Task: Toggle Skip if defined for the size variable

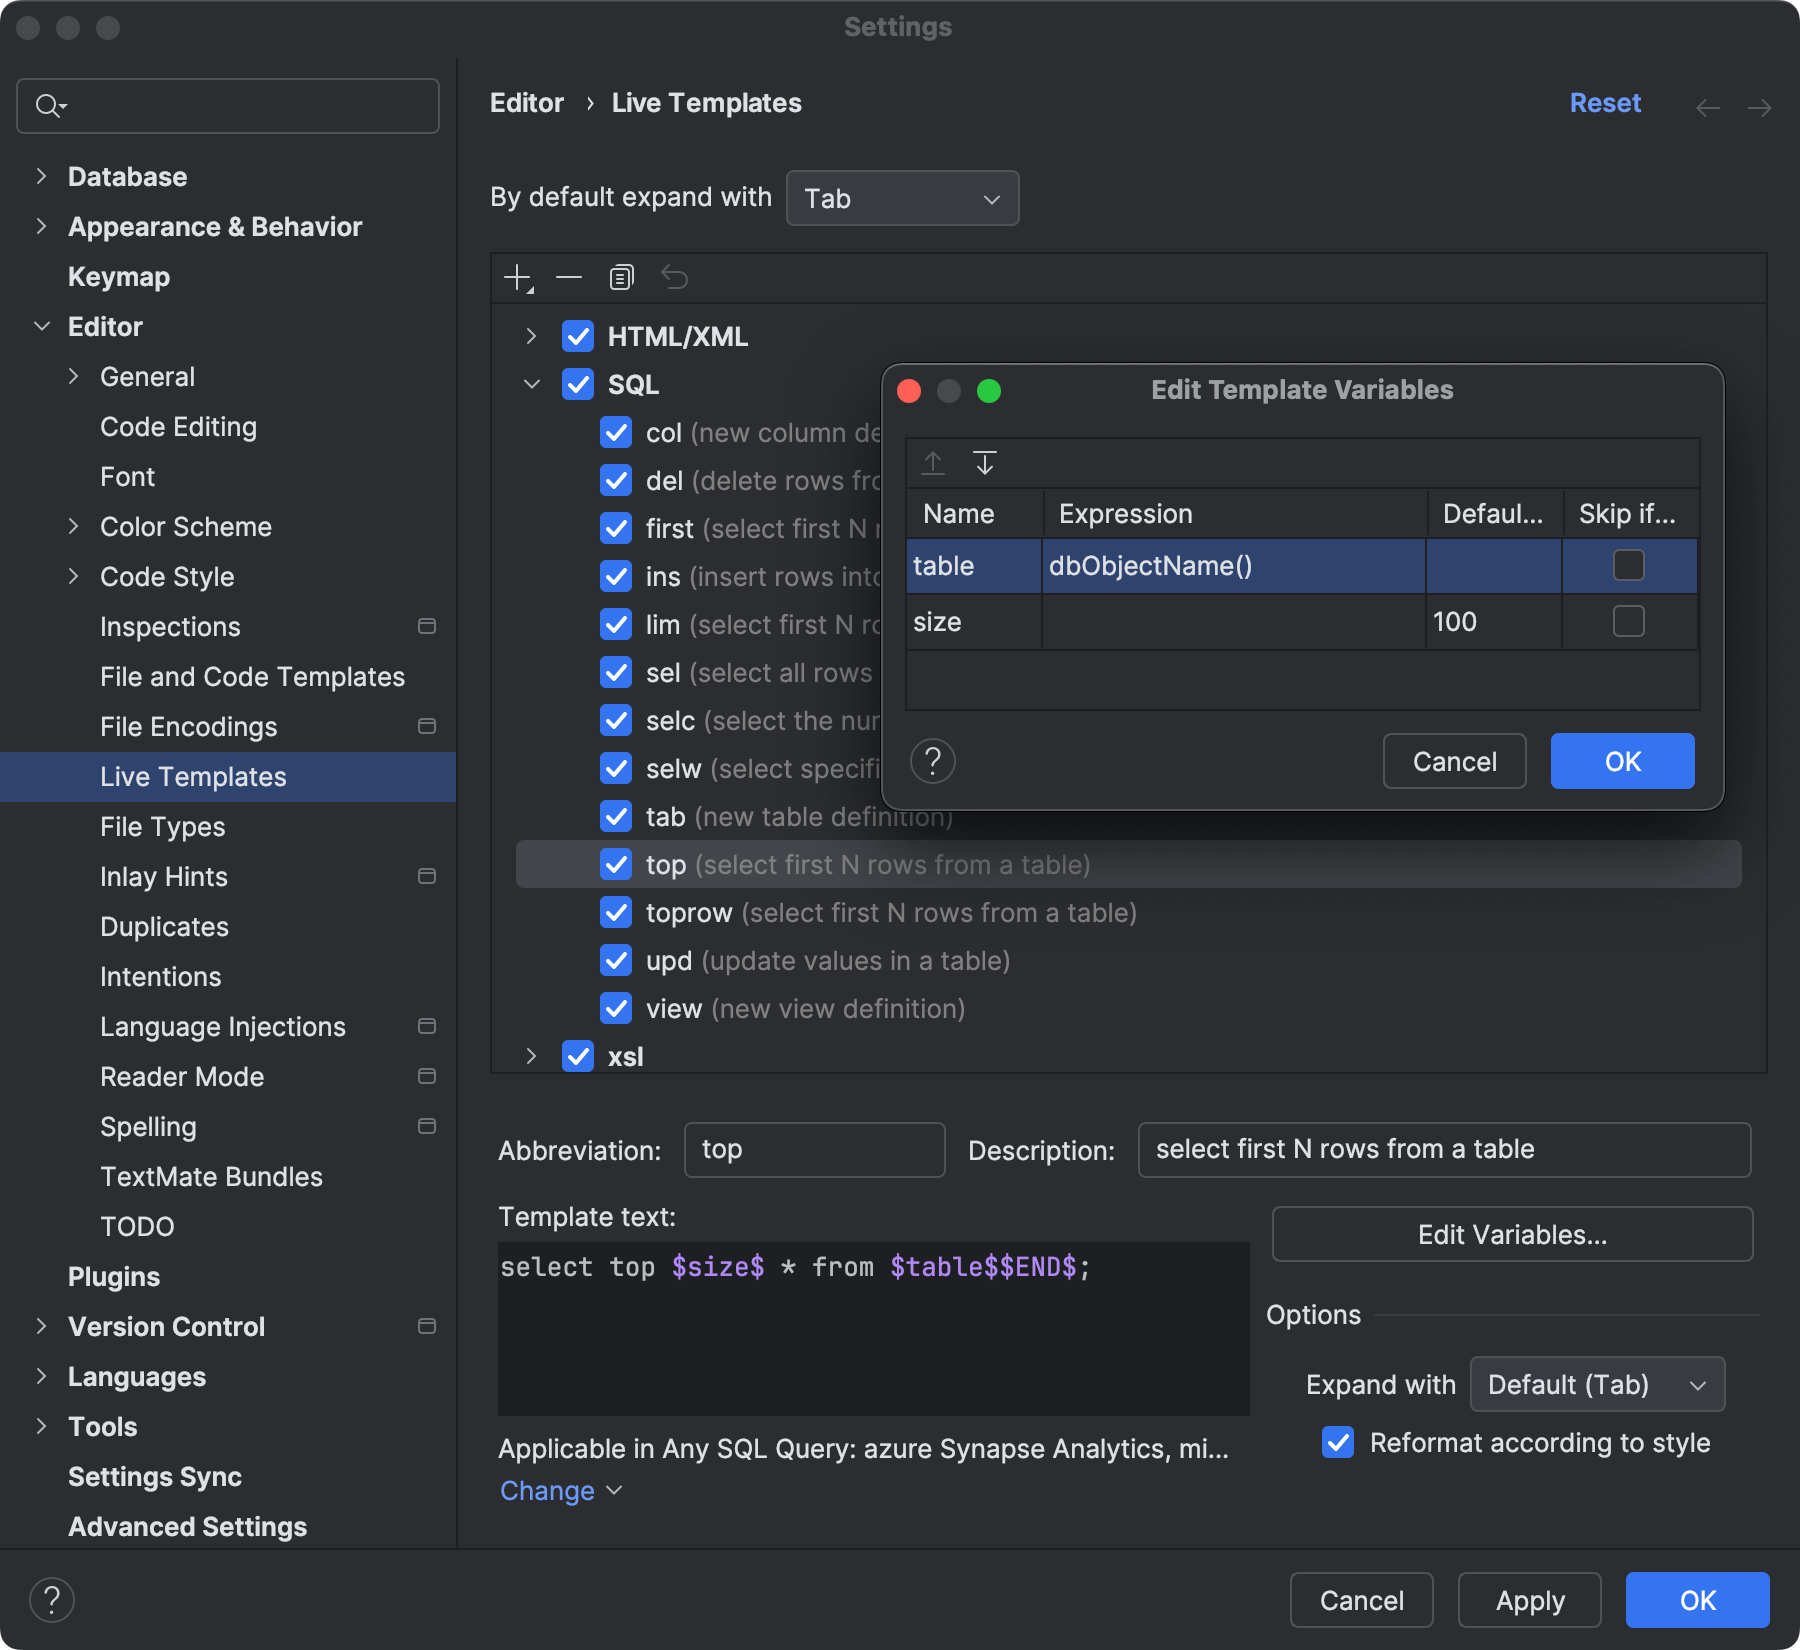Action: click(x=1628, y=621)
